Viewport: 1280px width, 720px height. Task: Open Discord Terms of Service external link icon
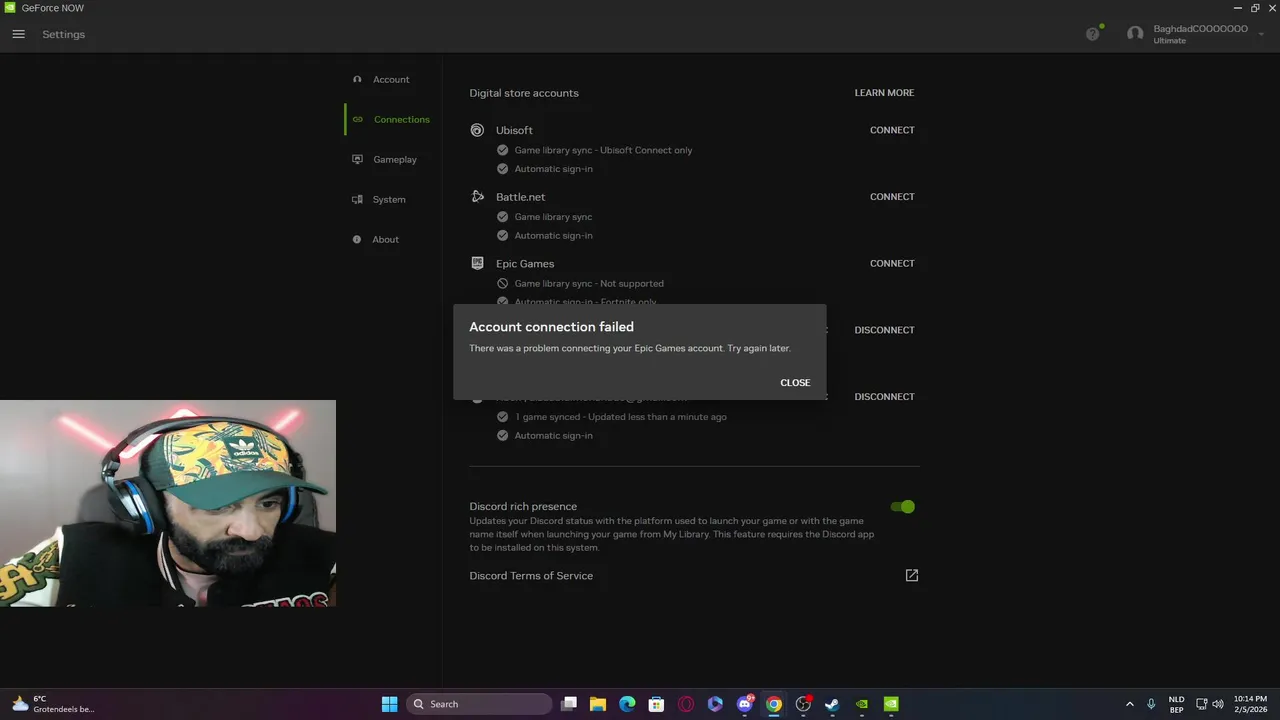(911, 575)
